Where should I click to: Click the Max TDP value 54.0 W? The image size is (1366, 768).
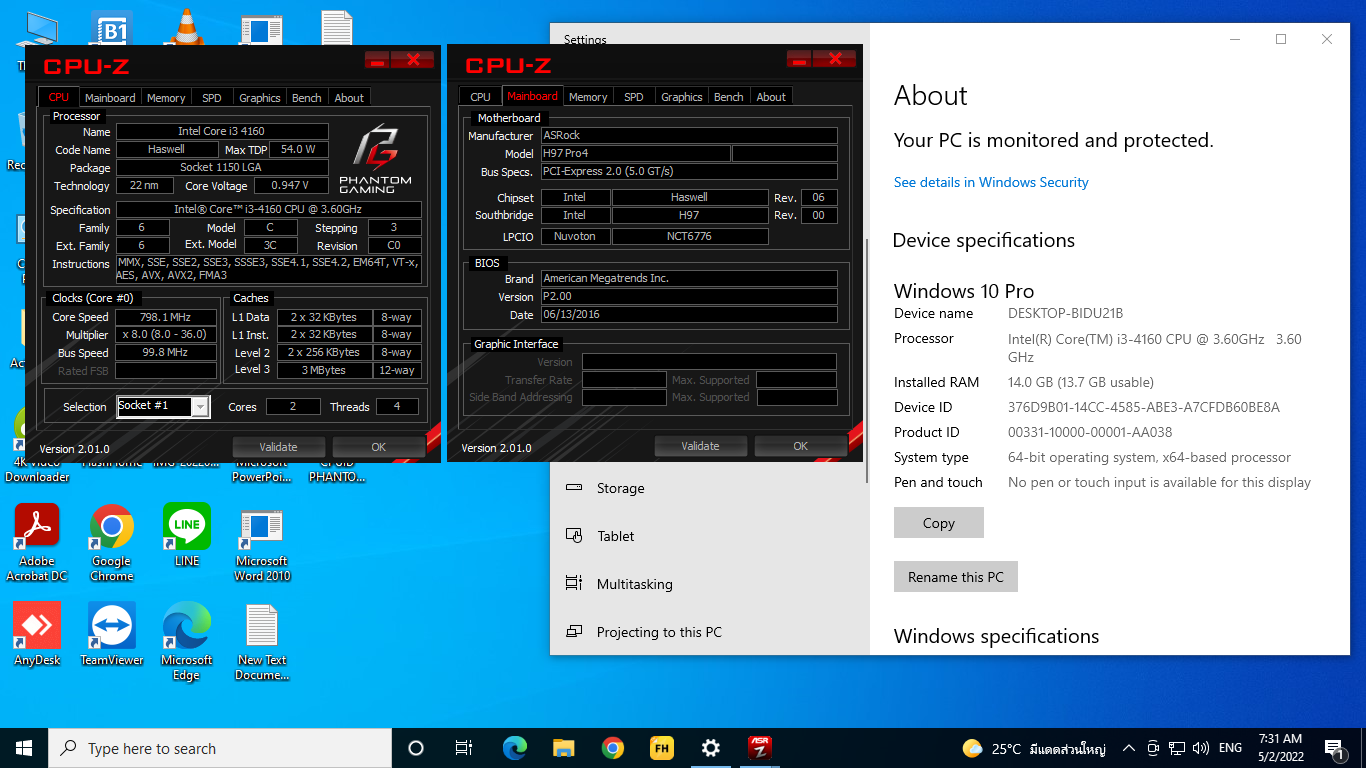pyautogui.click(x=298, y=149)
